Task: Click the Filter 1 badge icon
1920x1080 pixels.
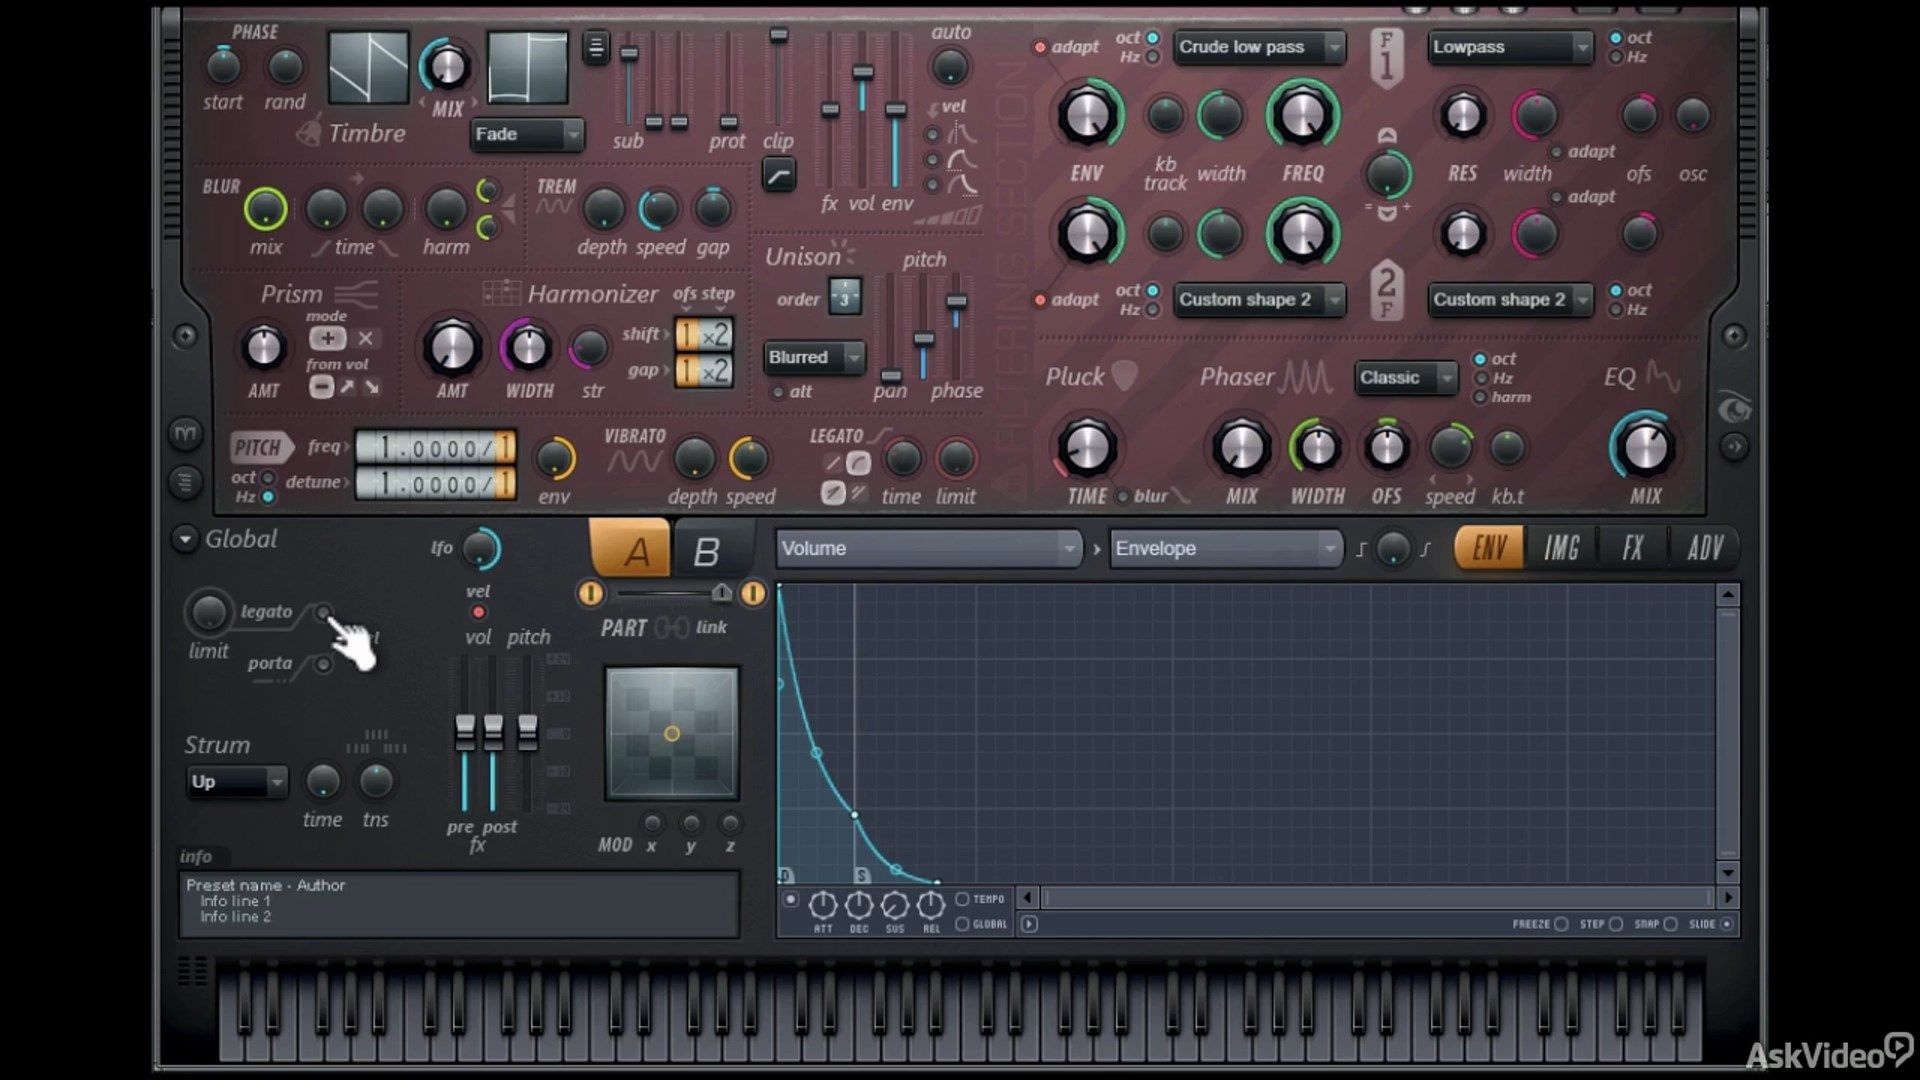Action: tap(1386, 60)
